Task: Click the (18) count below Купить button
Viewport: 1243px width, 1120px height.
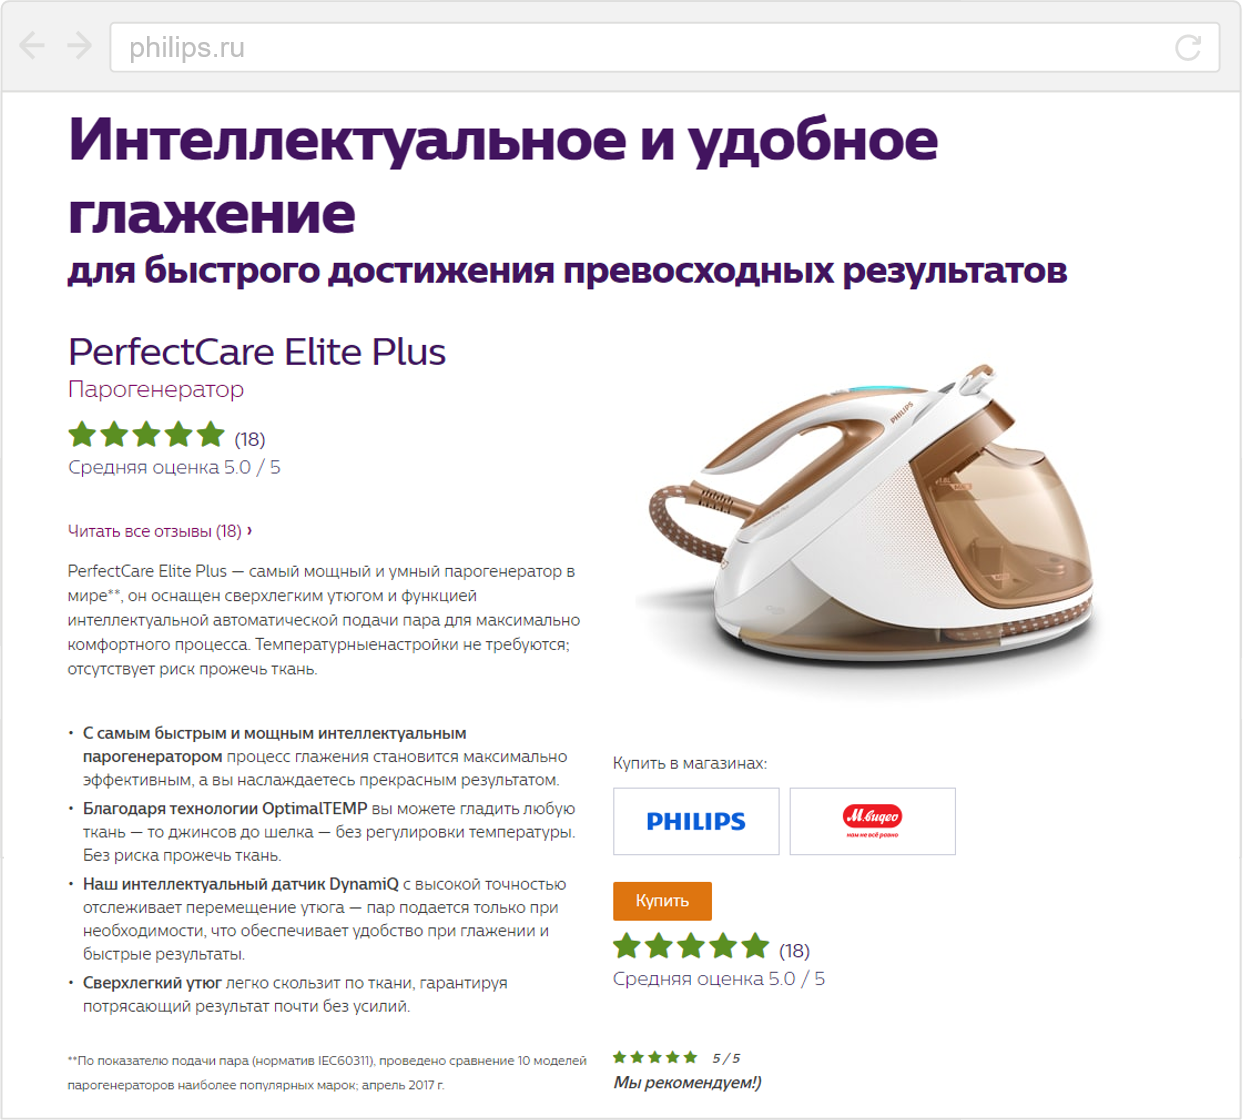Action: (x=794, y=950)
